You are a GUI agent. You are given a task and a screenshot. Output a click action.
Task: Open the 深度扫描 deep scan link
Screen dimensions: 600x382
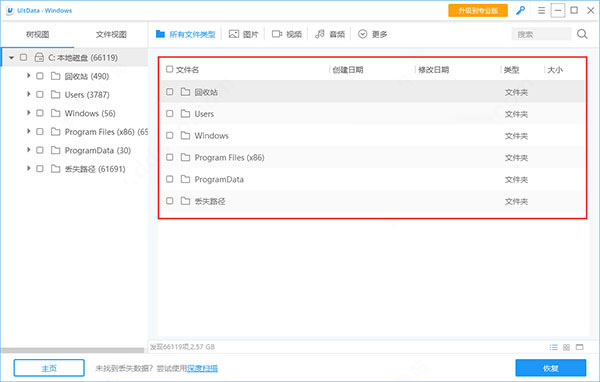pos(202,368)
